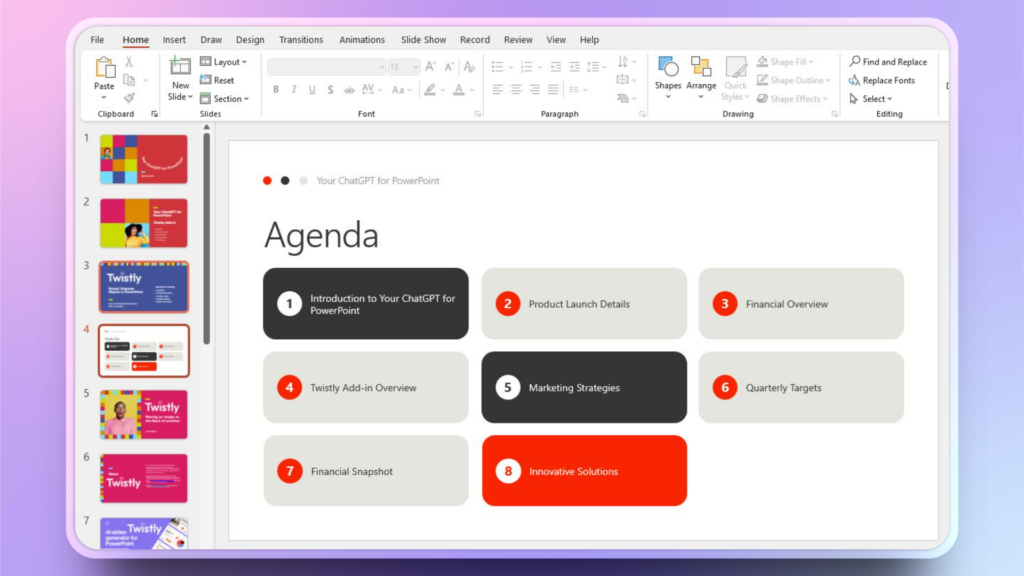Viewport: 1024px width, 576px height.
Task: Toggle Underline formatting
Action: 312,89
